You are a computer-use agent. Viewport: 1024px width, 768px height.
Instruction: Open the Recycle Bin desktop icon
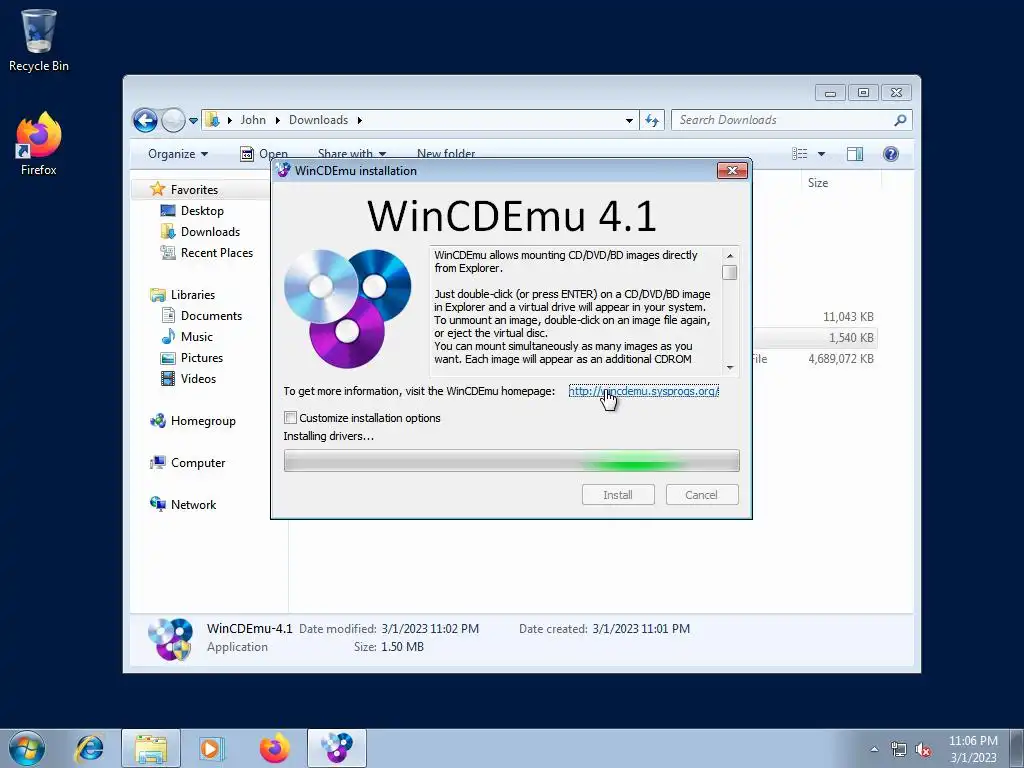coord(39,40)
